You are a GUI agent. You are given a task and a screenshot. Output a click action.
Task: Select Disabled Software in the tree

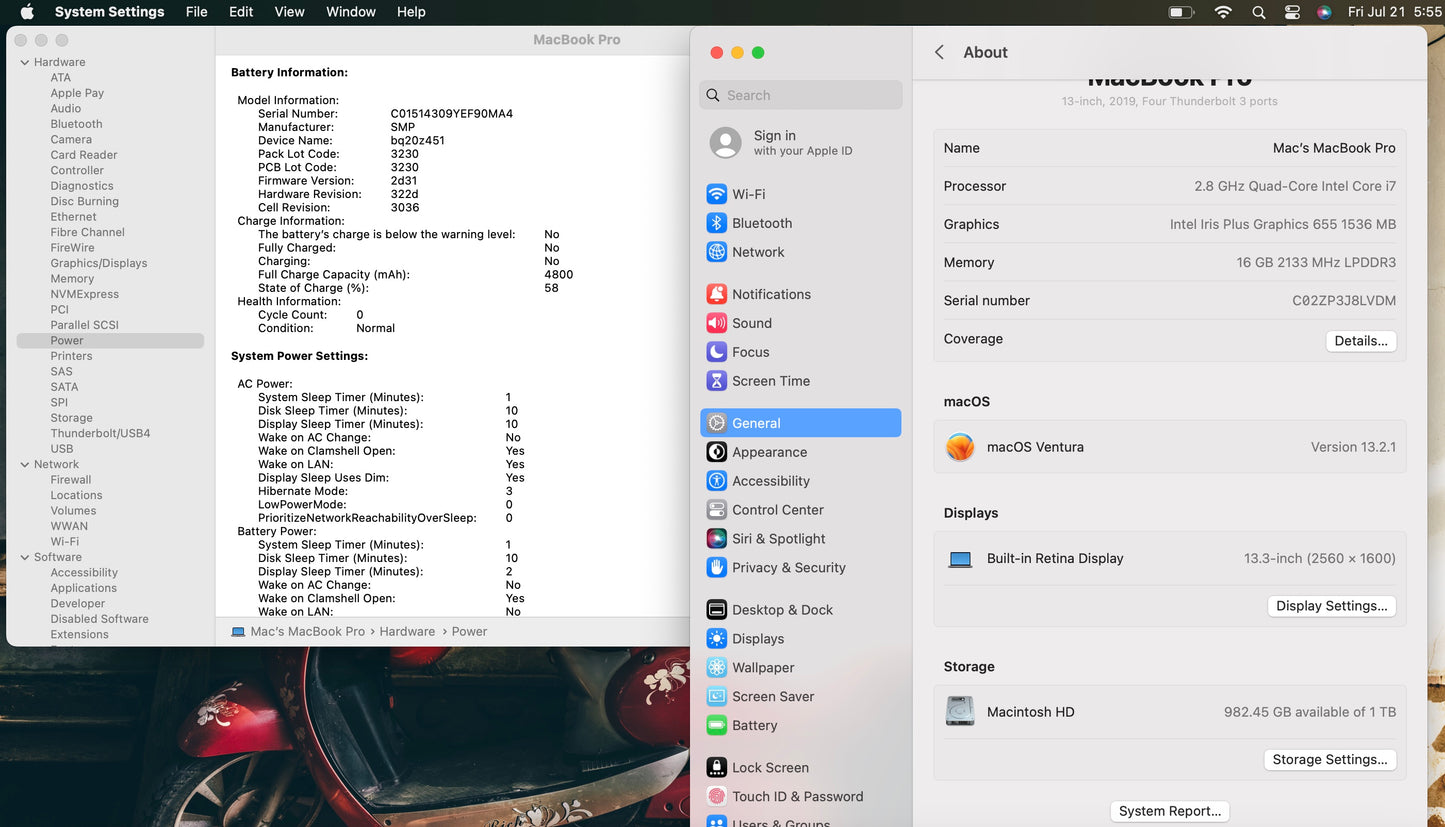coord(99,619)
